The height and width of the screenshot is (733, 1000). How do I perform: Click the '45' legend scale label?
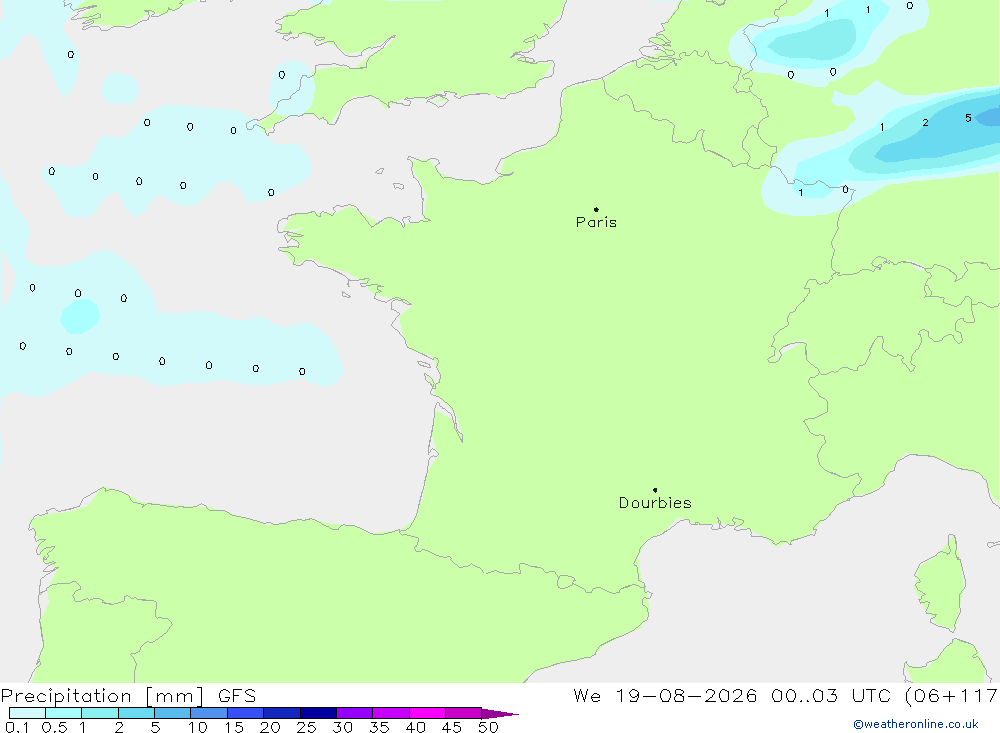point(452,727)
